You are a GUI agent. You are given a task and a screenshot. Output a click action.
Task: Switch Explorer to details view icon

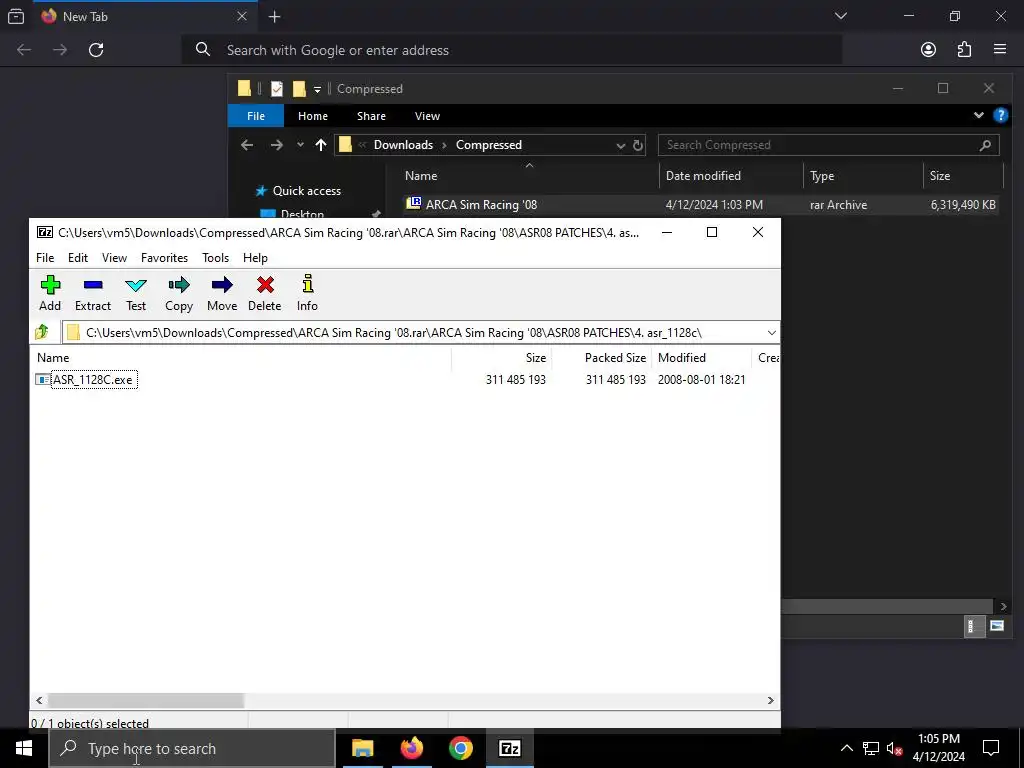973,626
